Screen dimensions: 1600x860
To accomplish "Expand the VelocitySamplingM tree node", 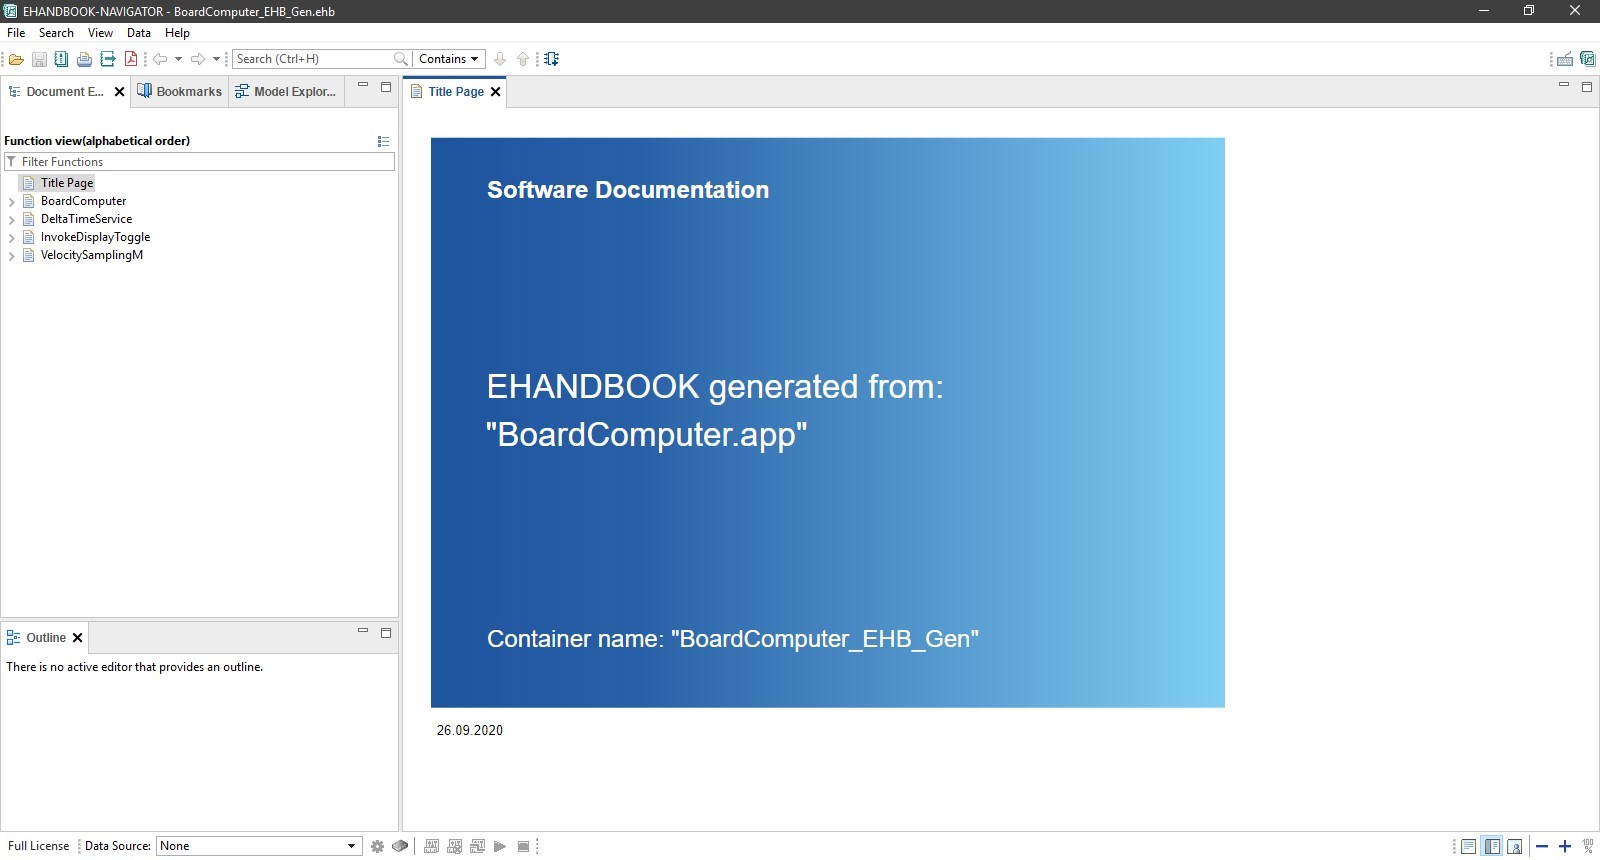I will point(11,256).
